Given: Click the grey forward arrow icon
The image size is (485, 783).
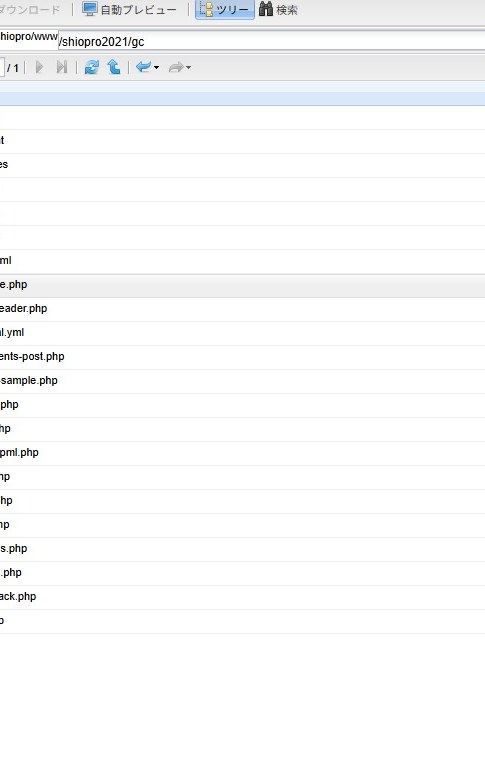Looking at the screenshot, I should click(x=176, y=67).
